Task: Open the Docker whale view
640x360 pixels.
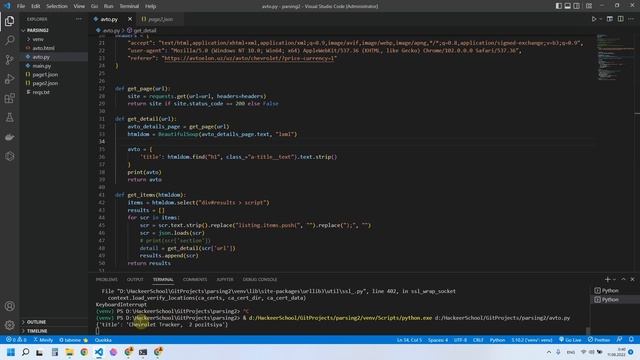Action: pyautogui.click(x=9, y=137)
